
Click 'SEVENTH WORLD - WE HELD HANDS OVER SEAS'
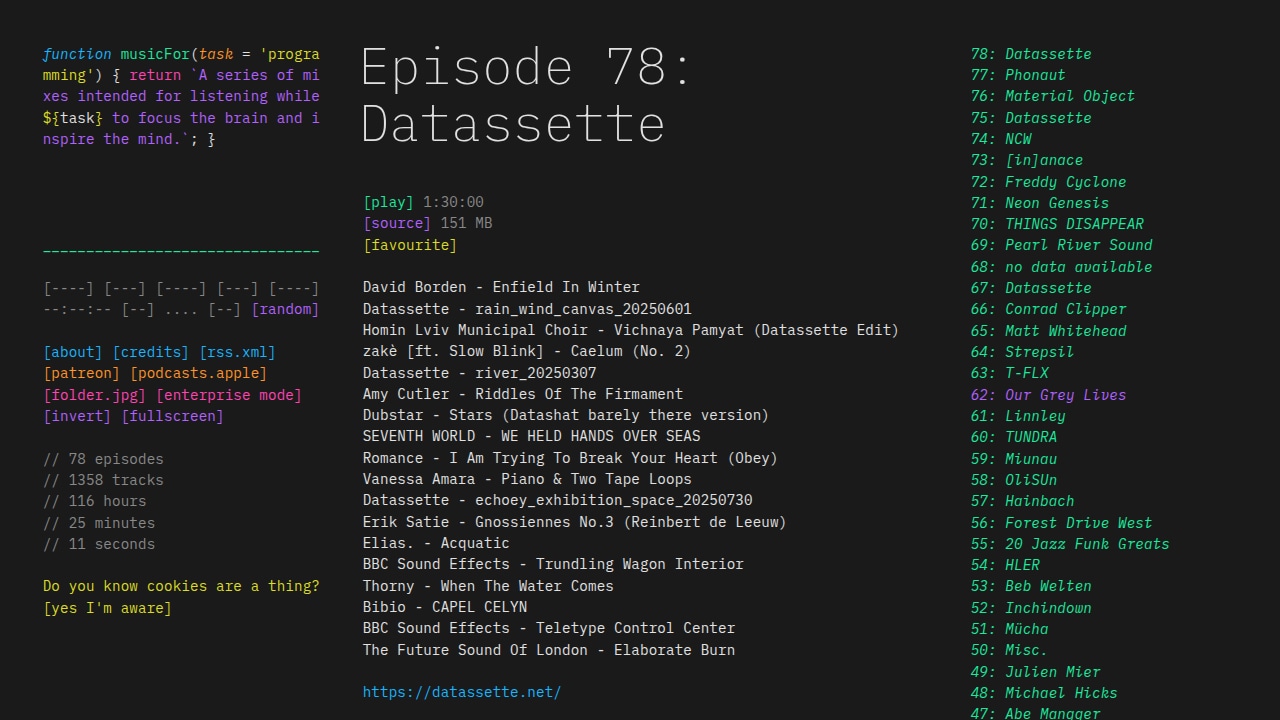[532, 436]
